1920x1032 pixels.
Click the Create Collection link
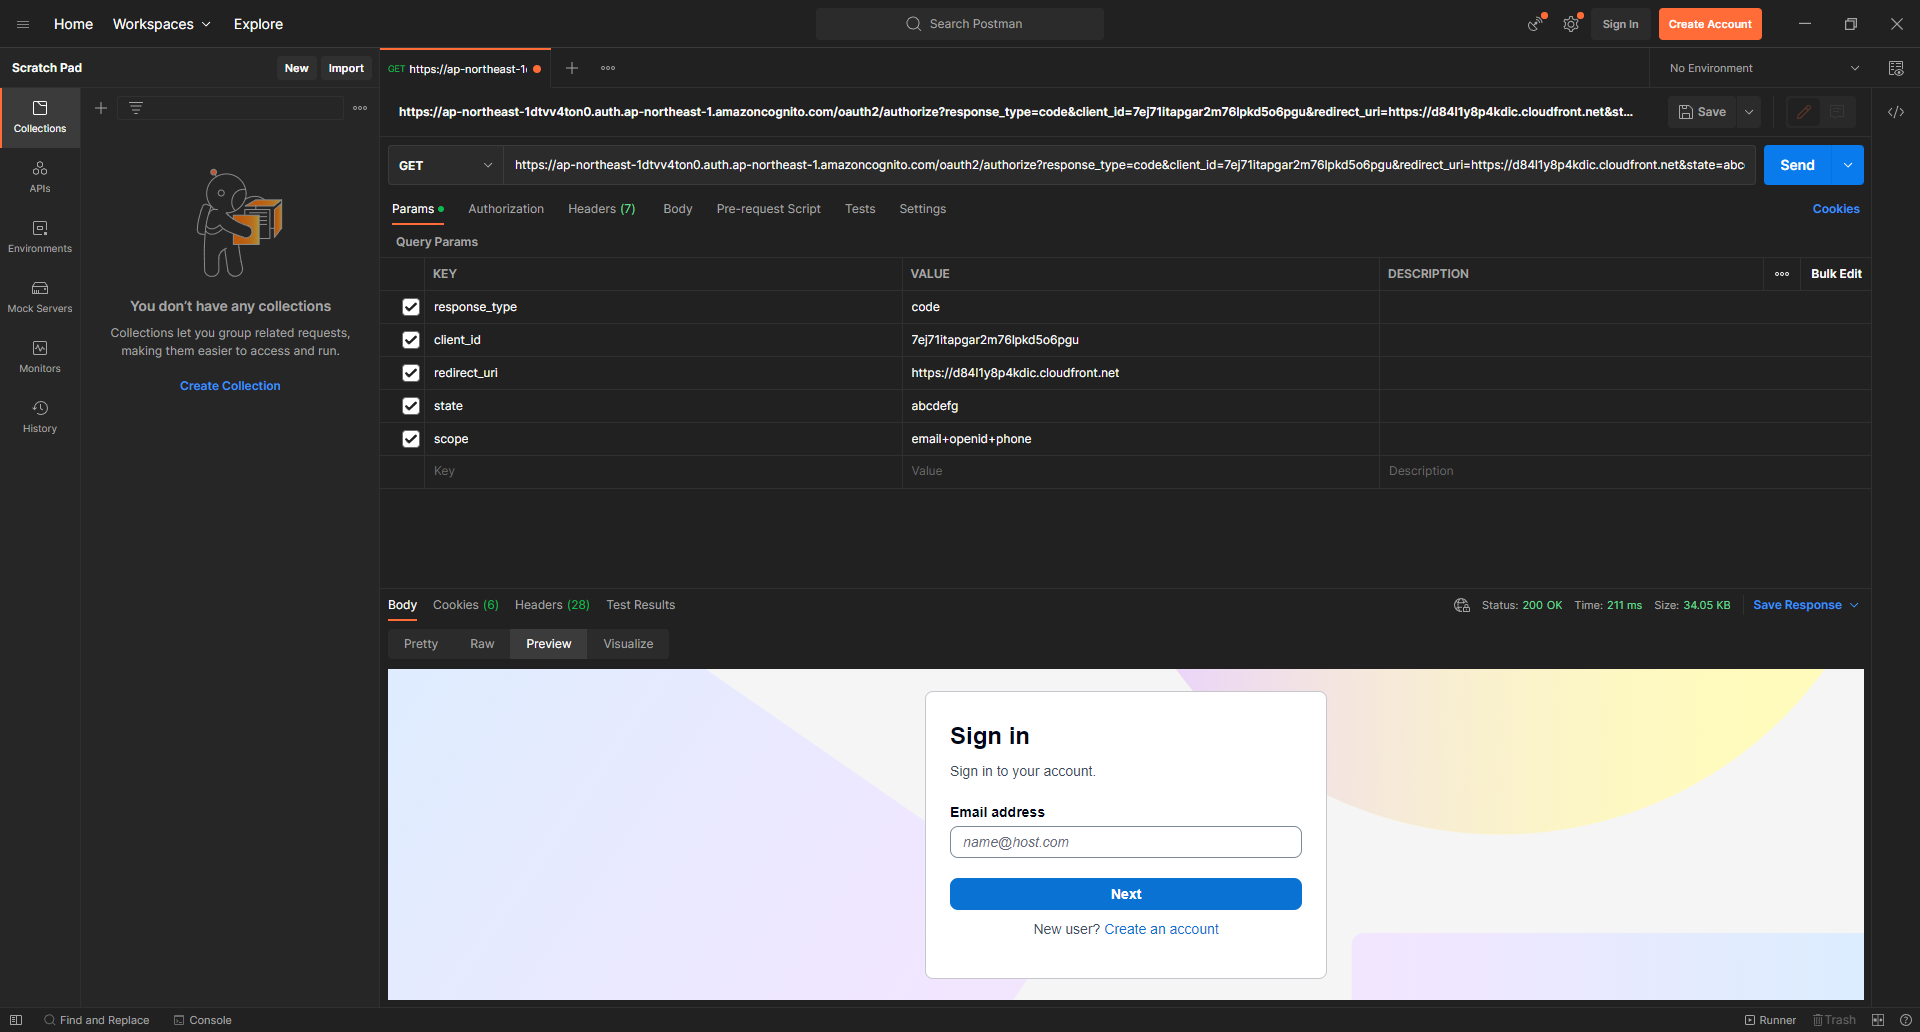coord(230,386)
